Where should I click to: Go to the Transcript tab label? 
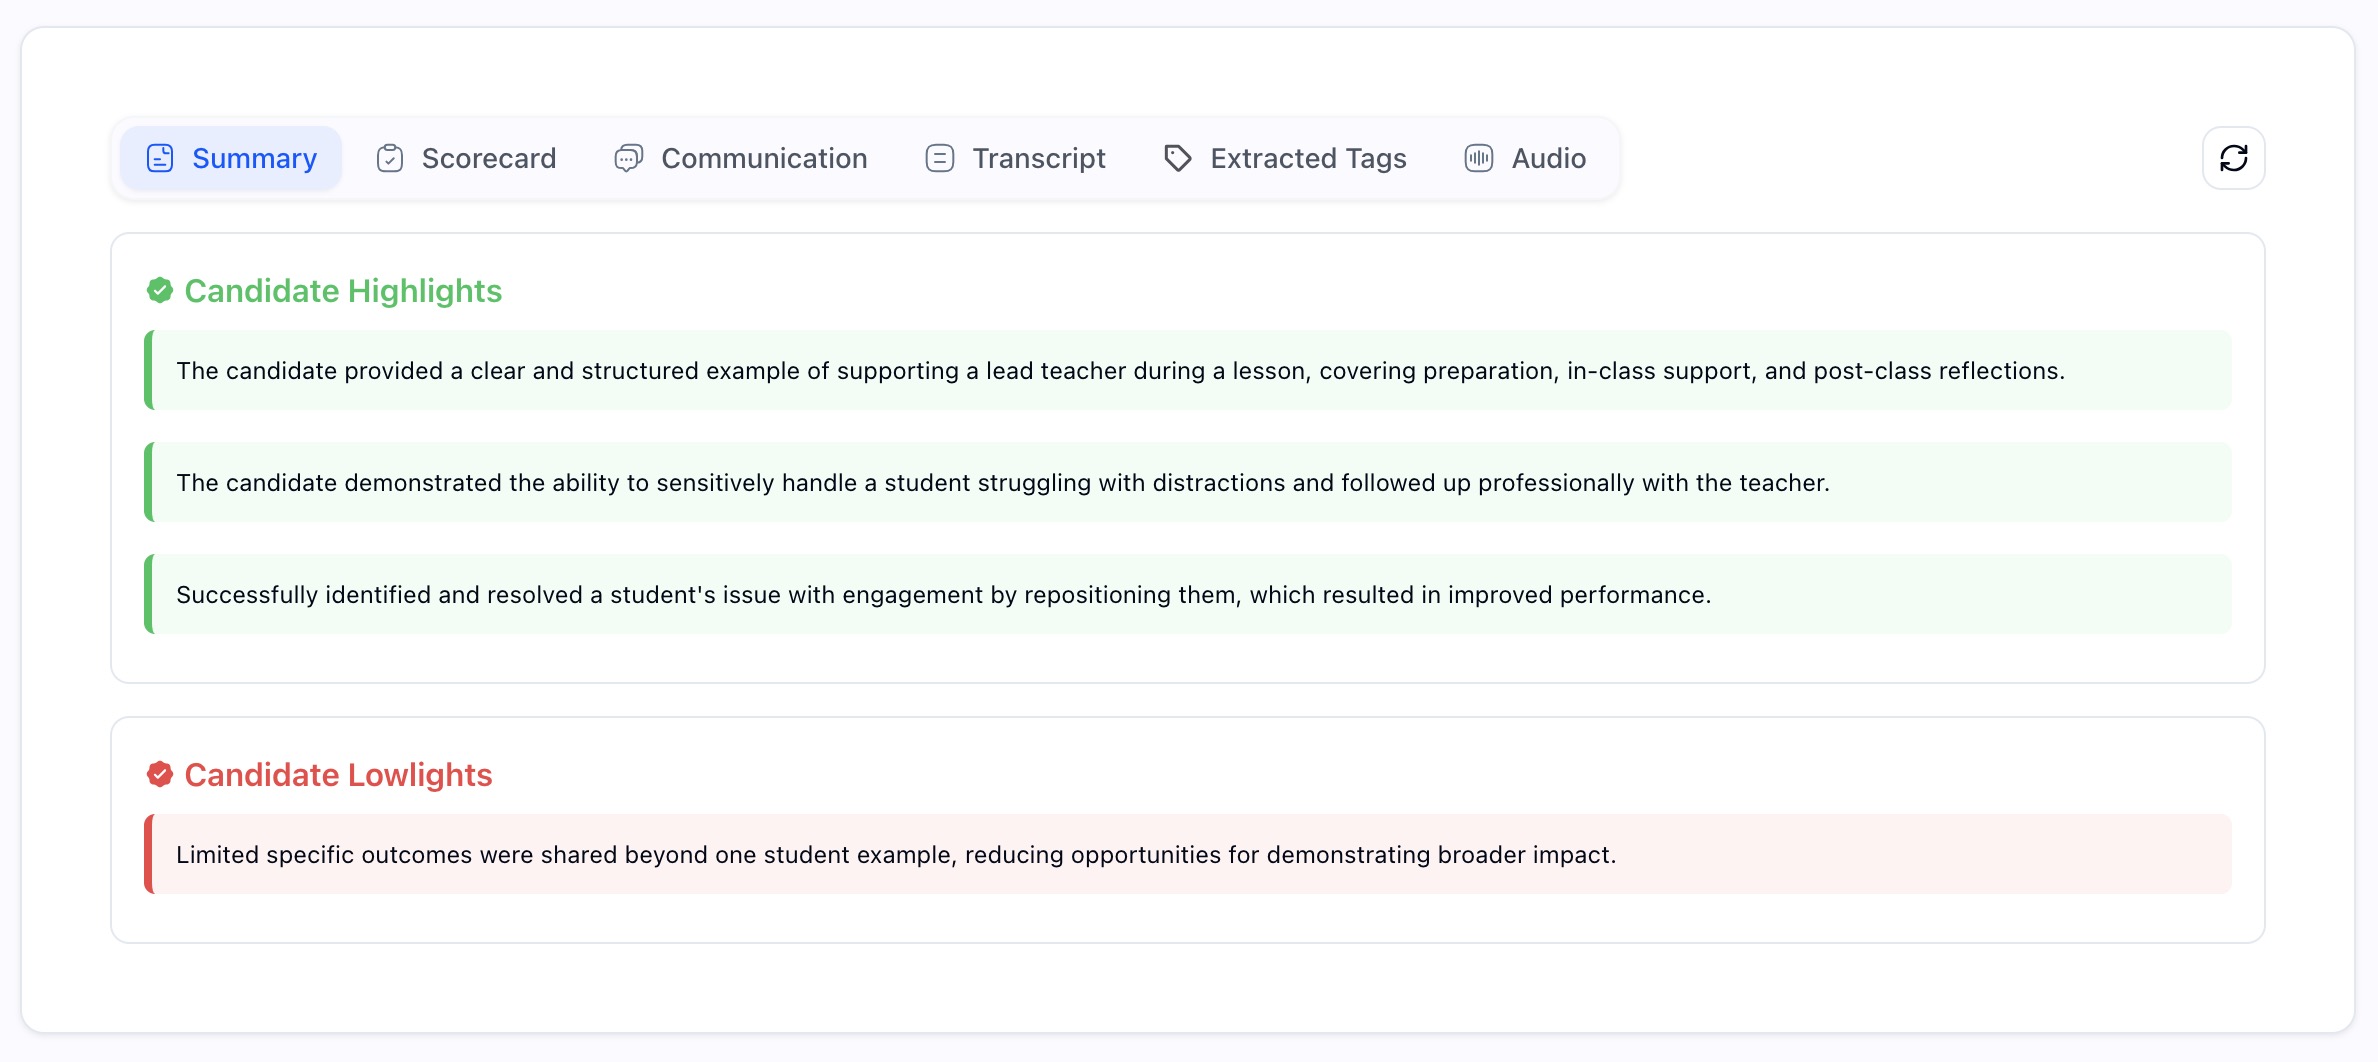[x=1038, y=158]
